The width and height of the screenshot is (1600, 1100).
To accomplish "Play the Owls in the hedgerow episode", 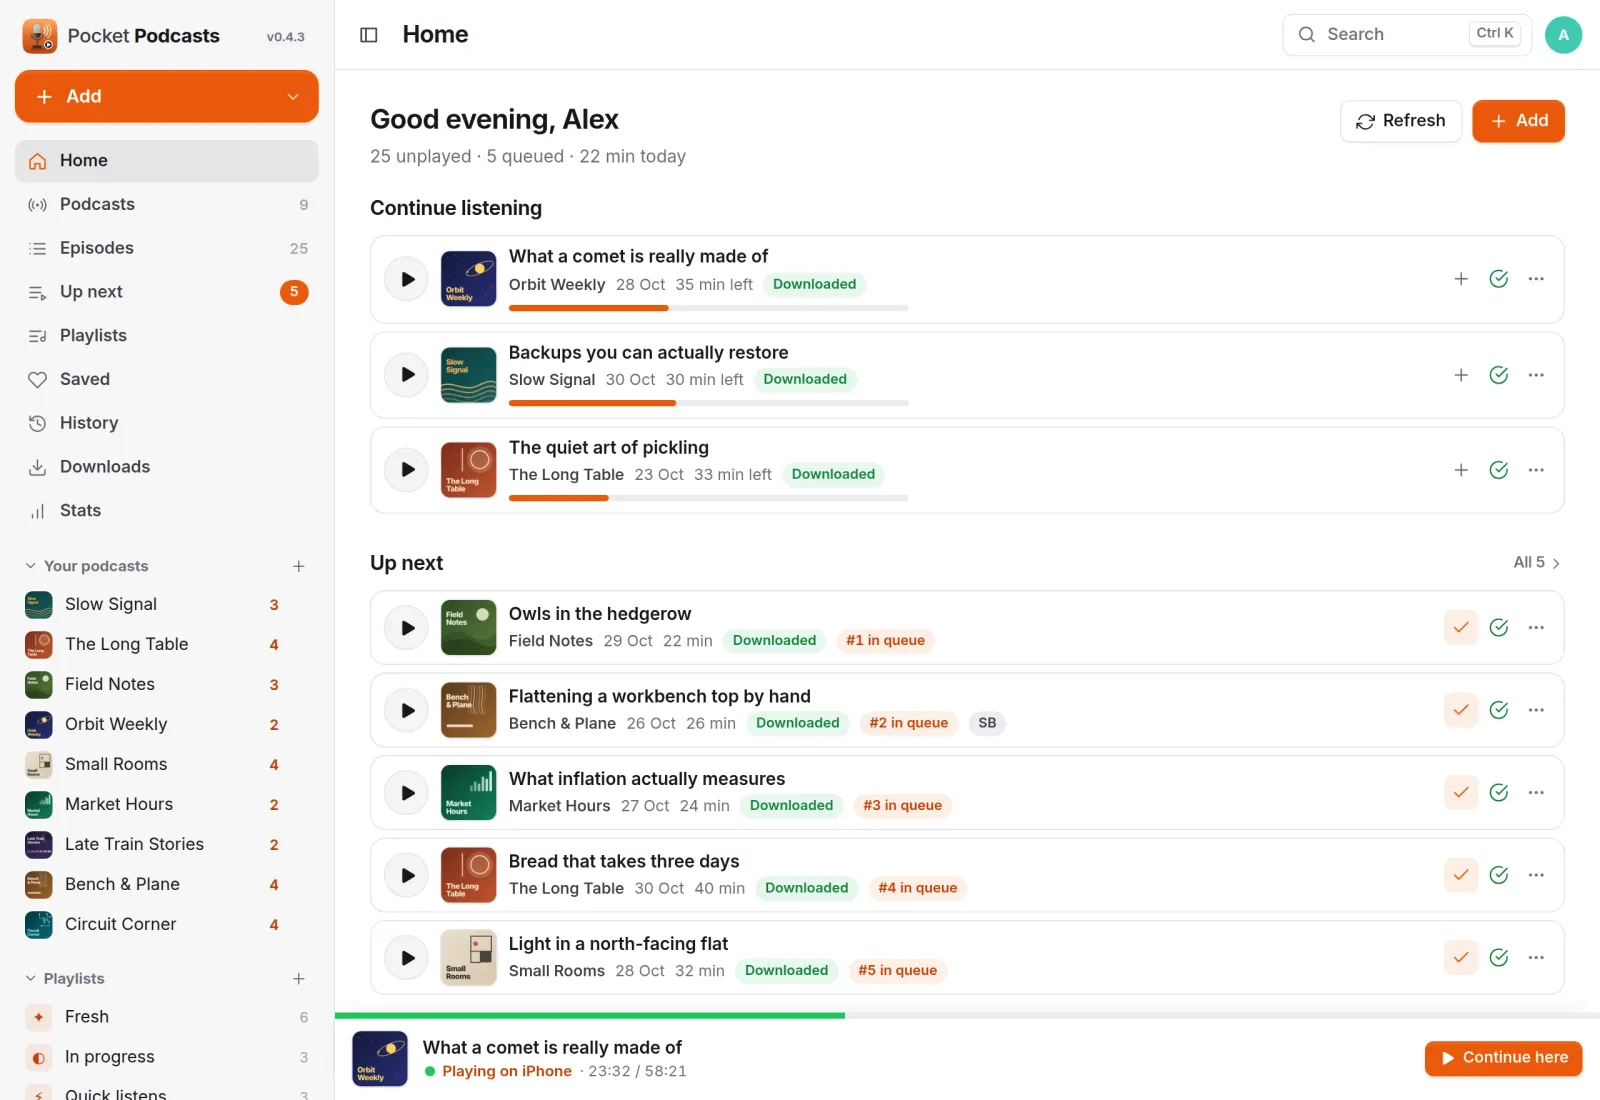I will [x=407, y=628].
